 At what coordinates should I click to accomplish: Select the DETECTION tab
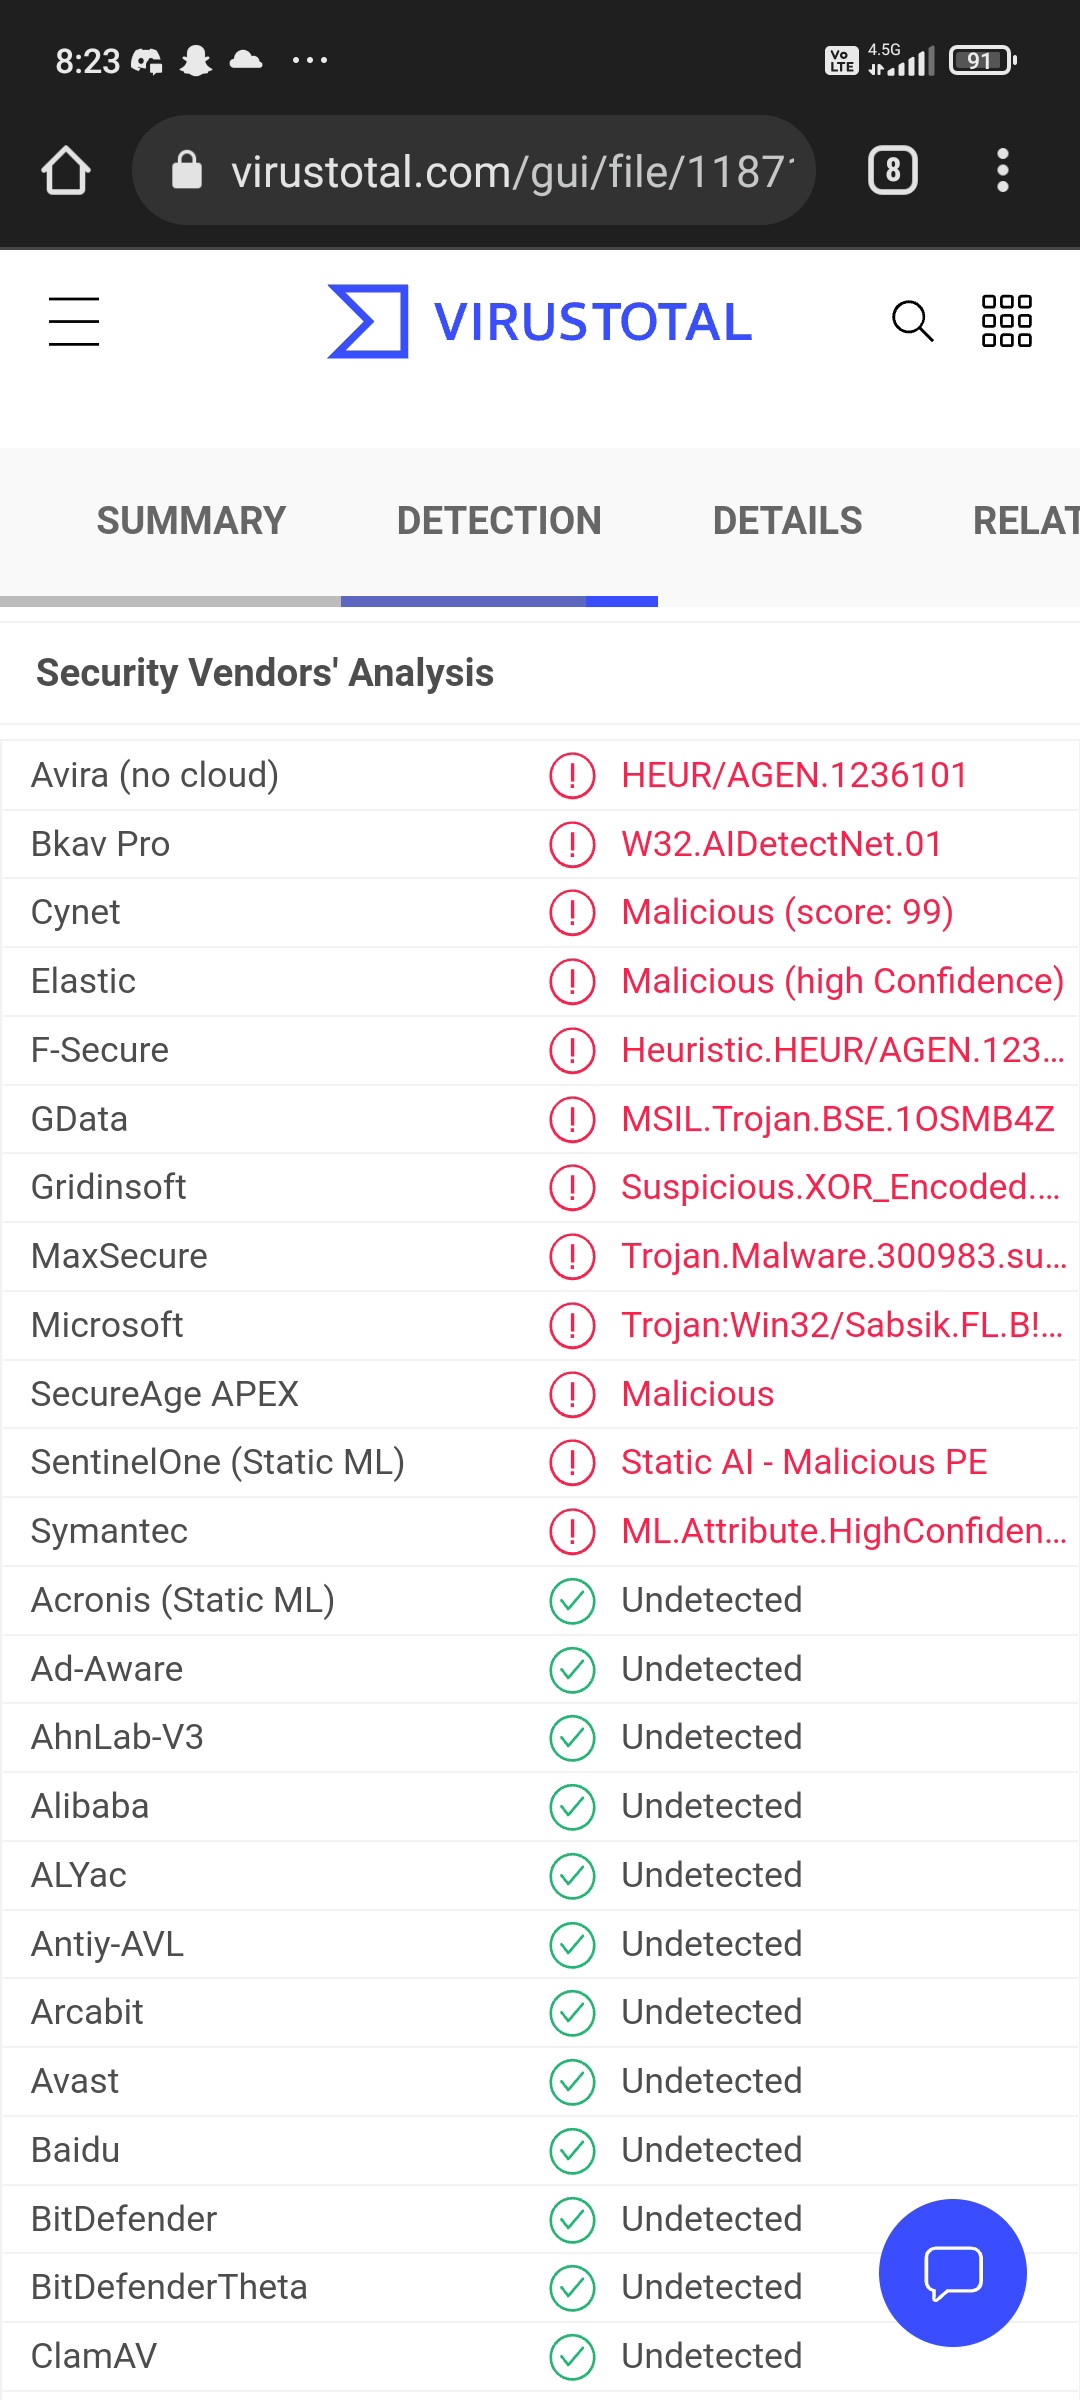(499, 521)
